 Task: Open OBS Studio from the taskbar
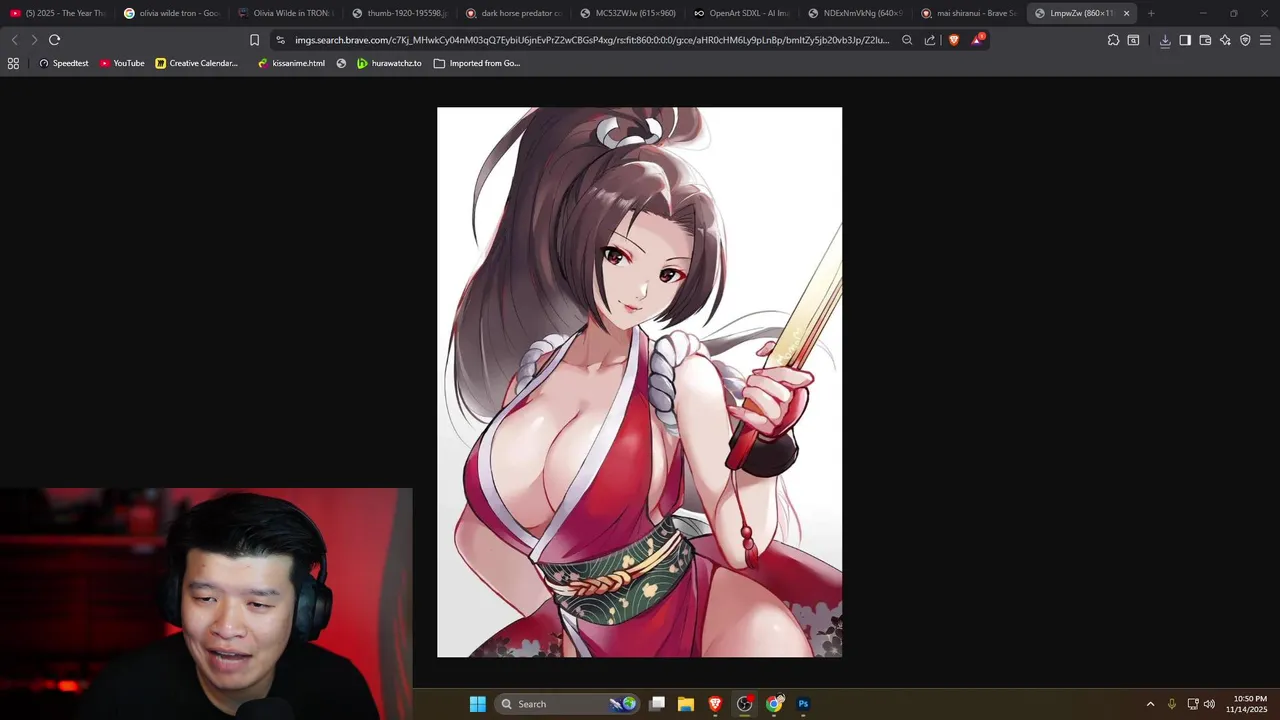[744, 704]
